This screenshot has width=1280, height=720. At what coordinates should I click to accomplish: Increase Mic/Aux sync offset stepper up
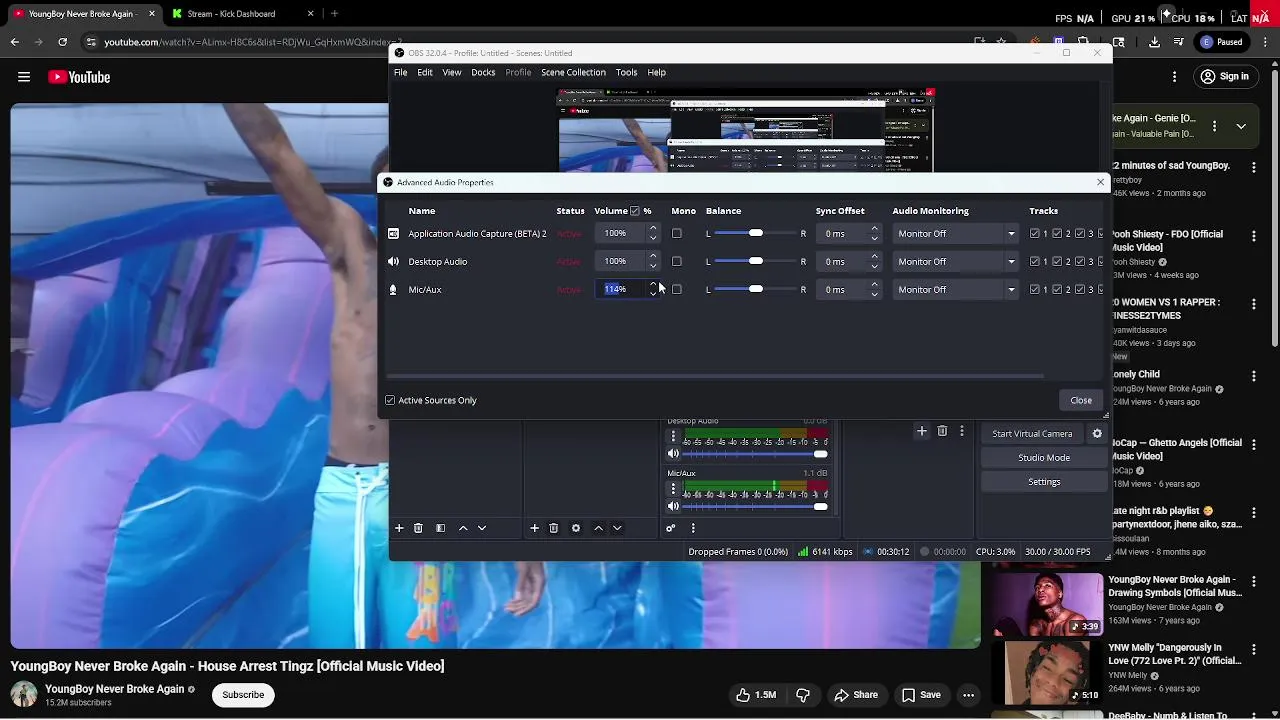(x=874, y=285)
